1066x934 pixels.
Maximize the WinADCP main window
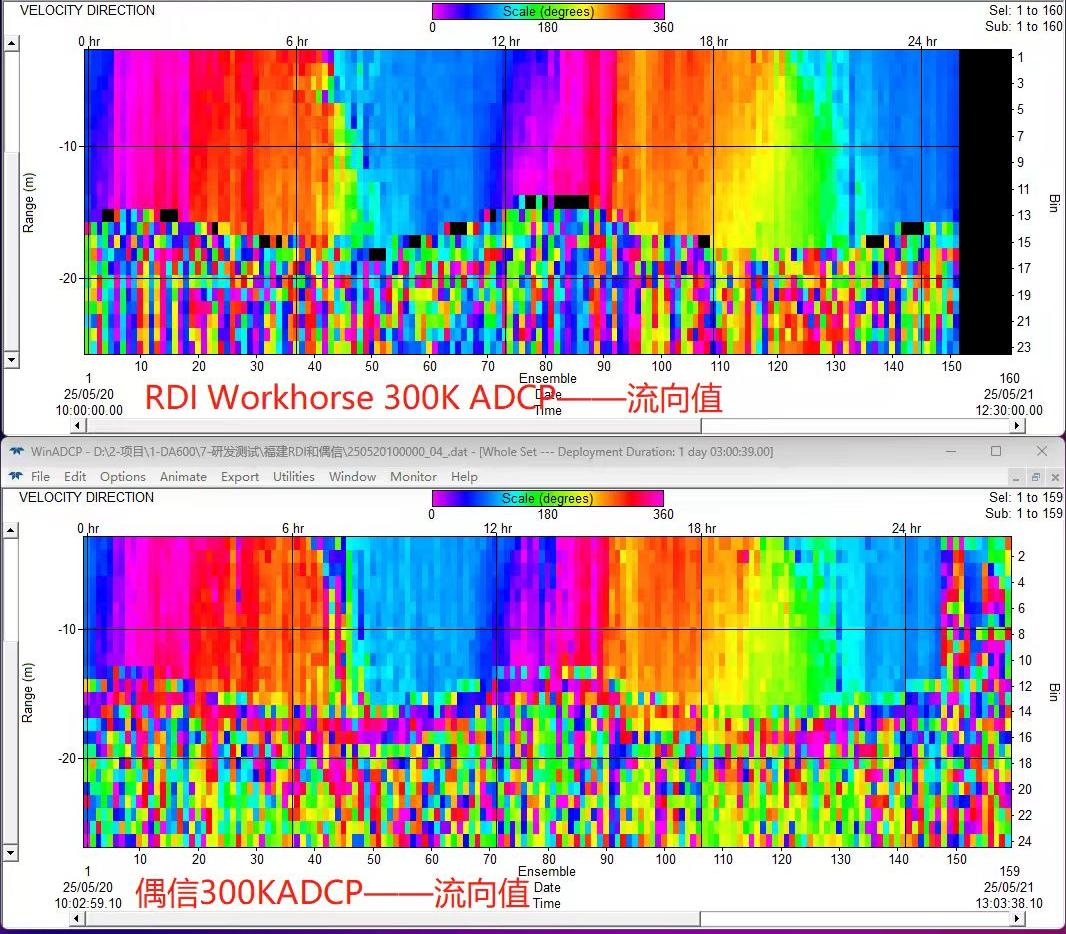tap(995, 452)
